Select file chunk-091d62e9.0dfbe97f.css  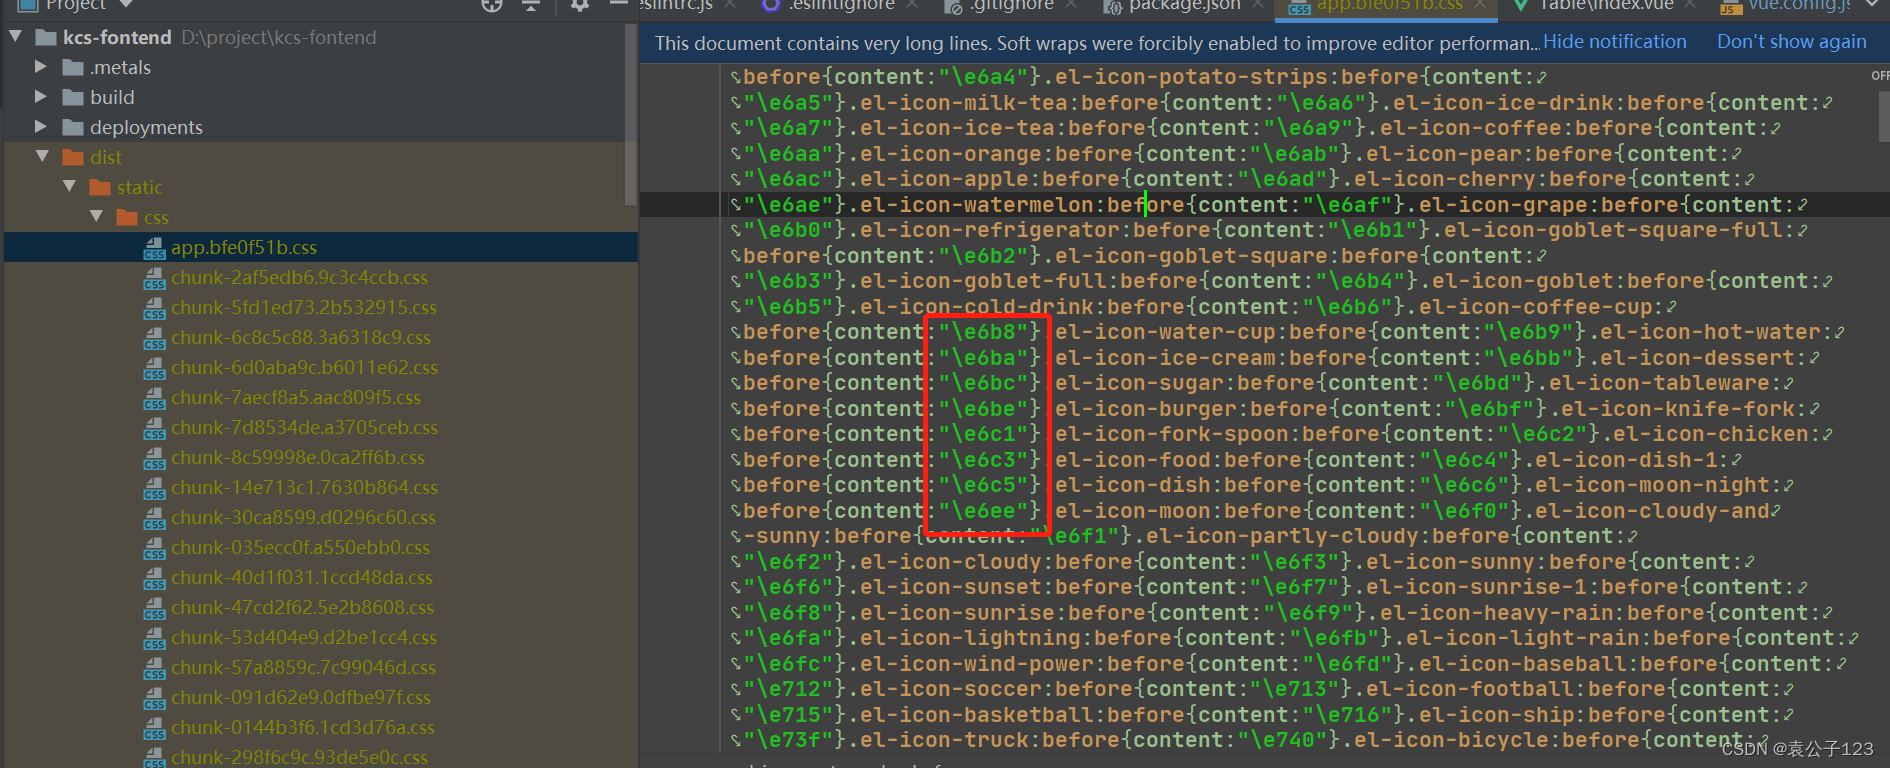click(x=301, y=698)
